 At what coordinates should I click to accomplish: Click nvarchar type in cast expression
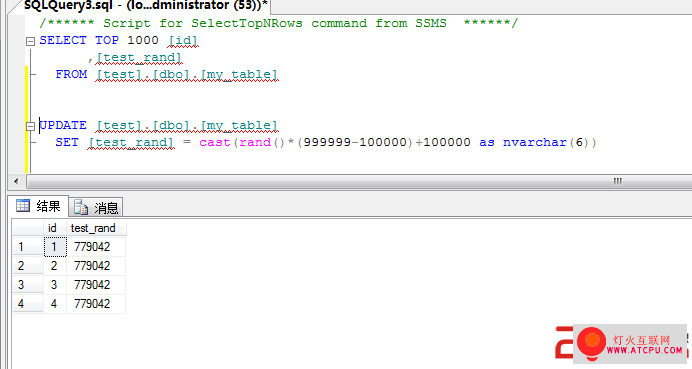click(535, 142)
